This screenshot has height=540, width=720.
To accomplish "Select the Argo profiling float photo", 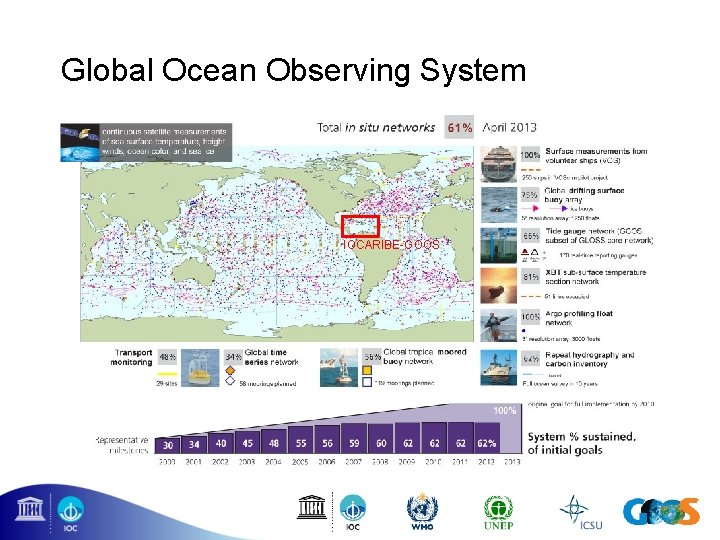I will click(x=499, y=326).
